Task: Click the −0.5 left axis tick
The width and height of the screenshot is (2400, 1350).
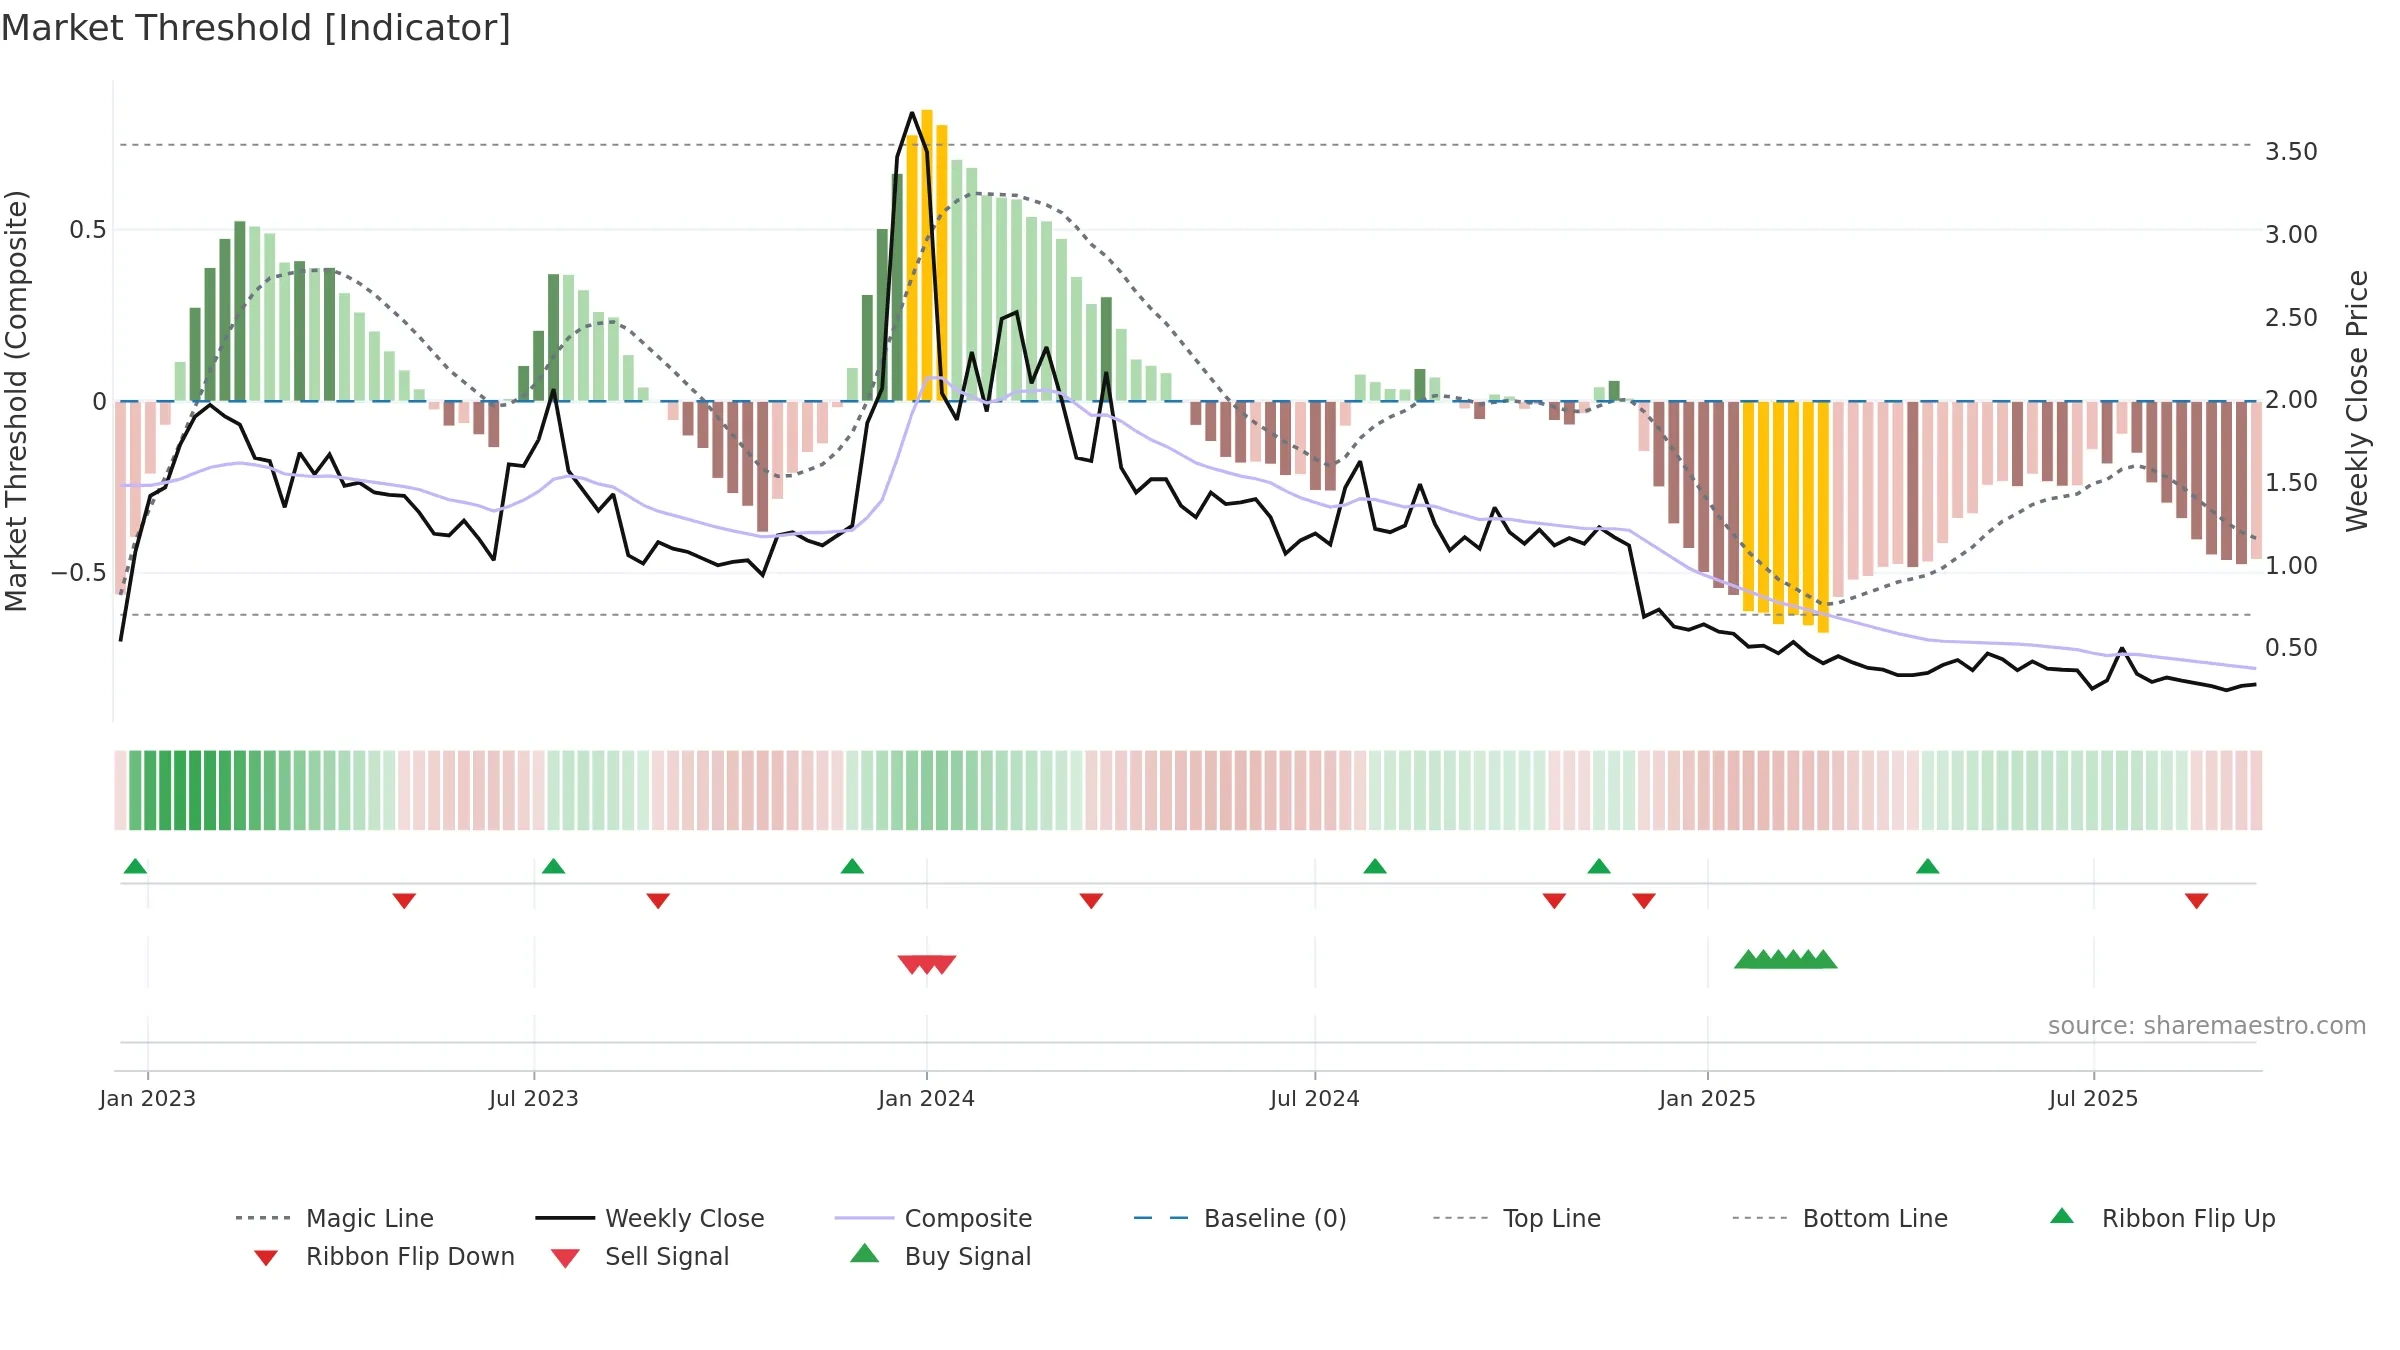Action: (x=79, y=573)
